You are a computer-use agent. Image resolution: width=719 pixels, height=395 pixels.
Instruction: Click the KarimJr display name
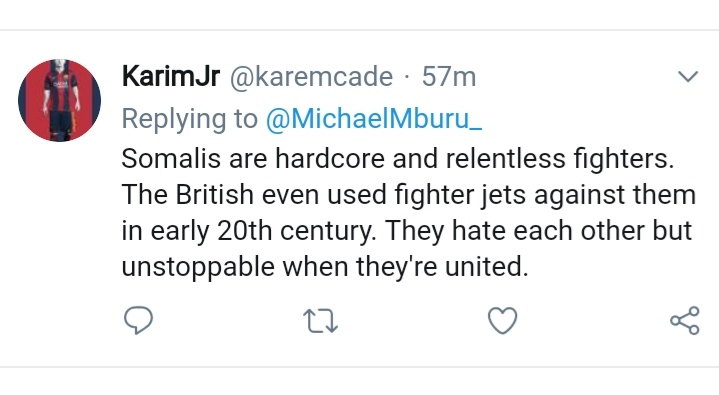click(171, 76)
